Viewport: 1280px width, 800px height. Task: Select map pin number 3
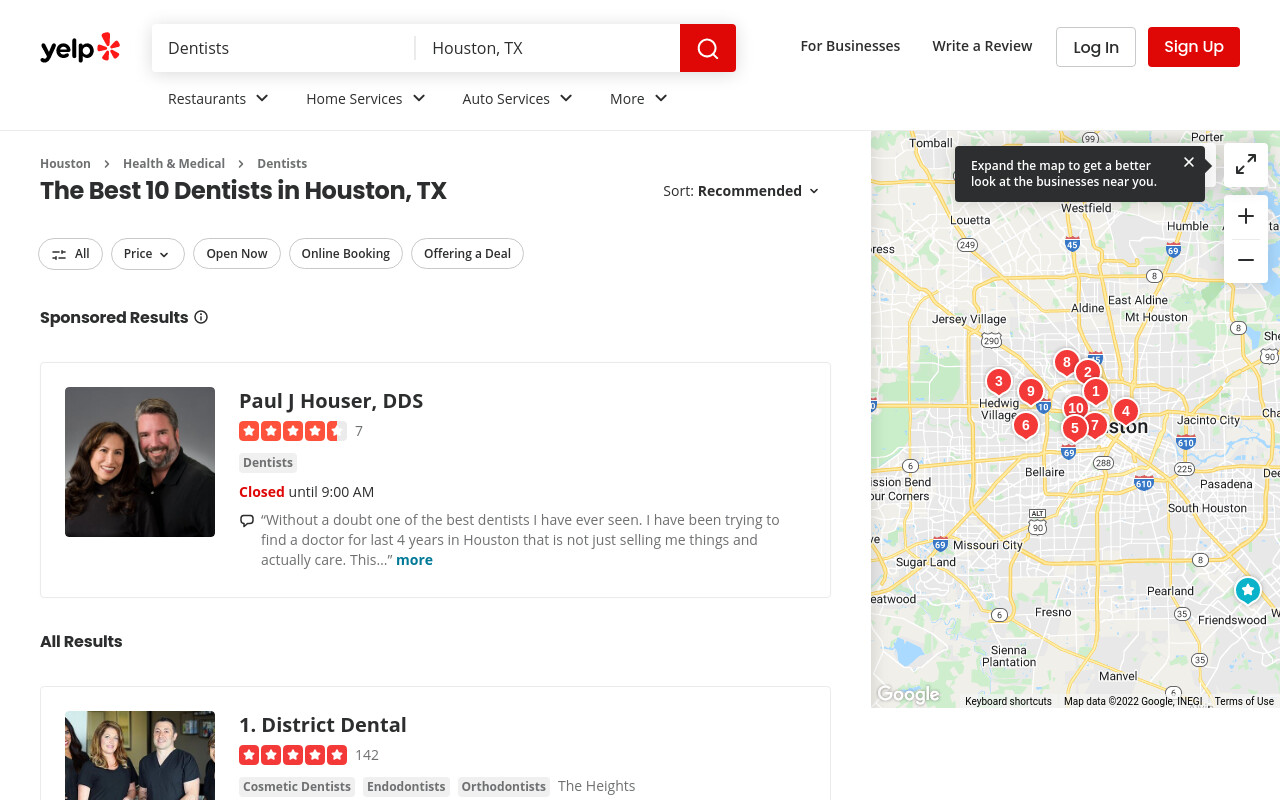coord(998,381)
